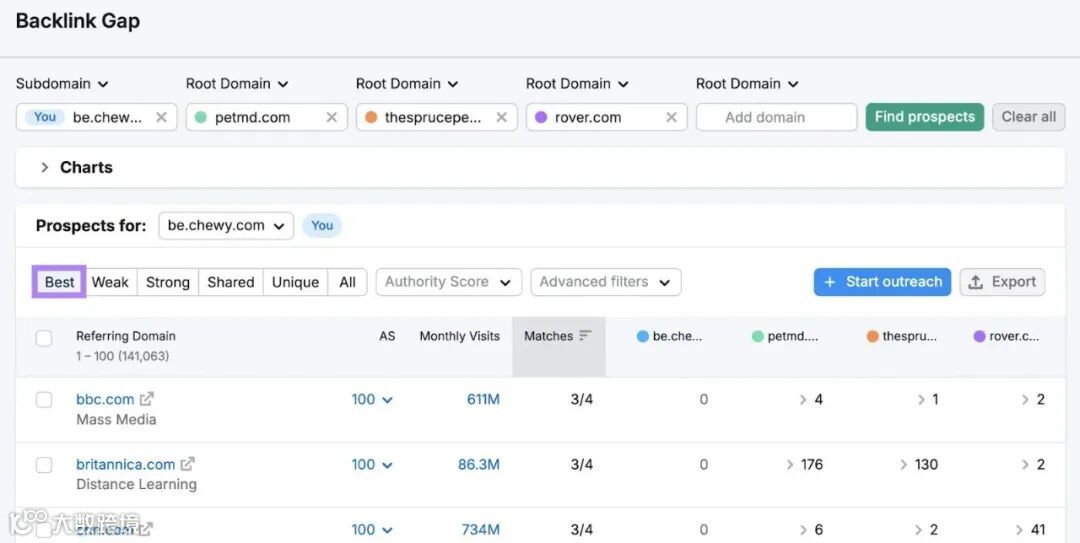The width and height of the screenshot is (1080, 543).
Task: Remove be.chewy domain with X icon
Action: (161, 117)
